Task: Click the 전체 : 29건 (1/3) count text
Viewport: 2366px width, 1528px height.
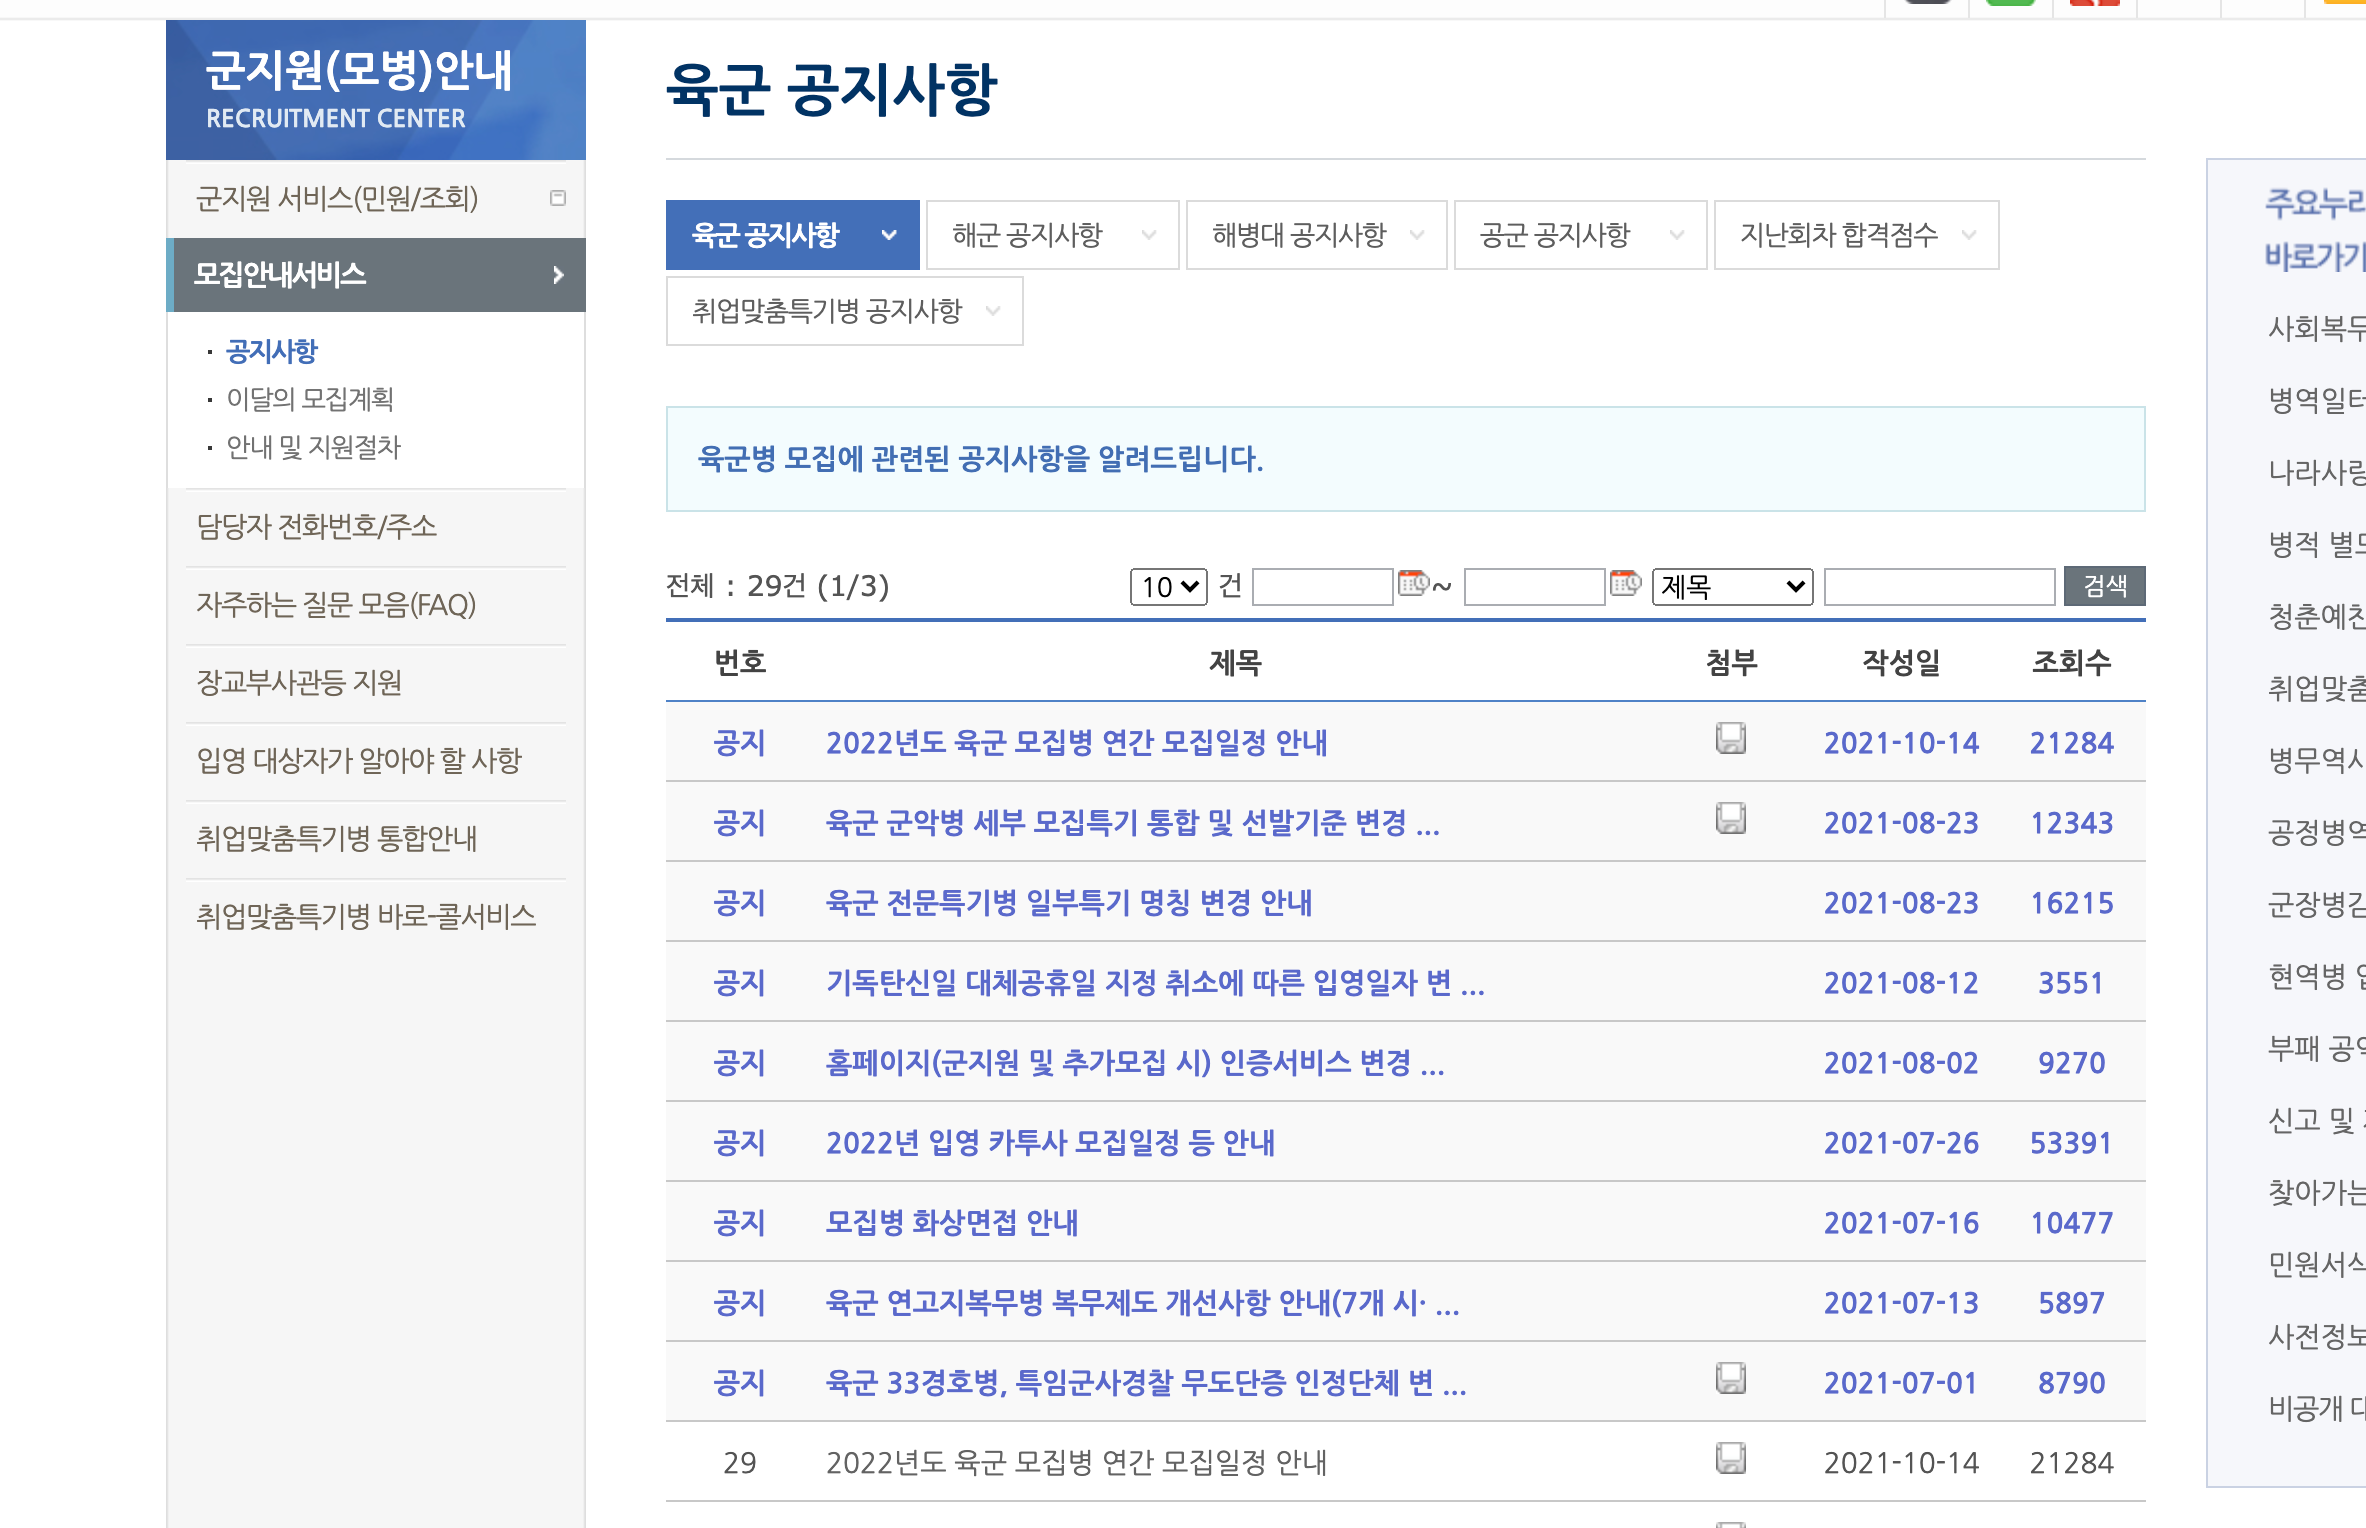Action: coord(777,586)
